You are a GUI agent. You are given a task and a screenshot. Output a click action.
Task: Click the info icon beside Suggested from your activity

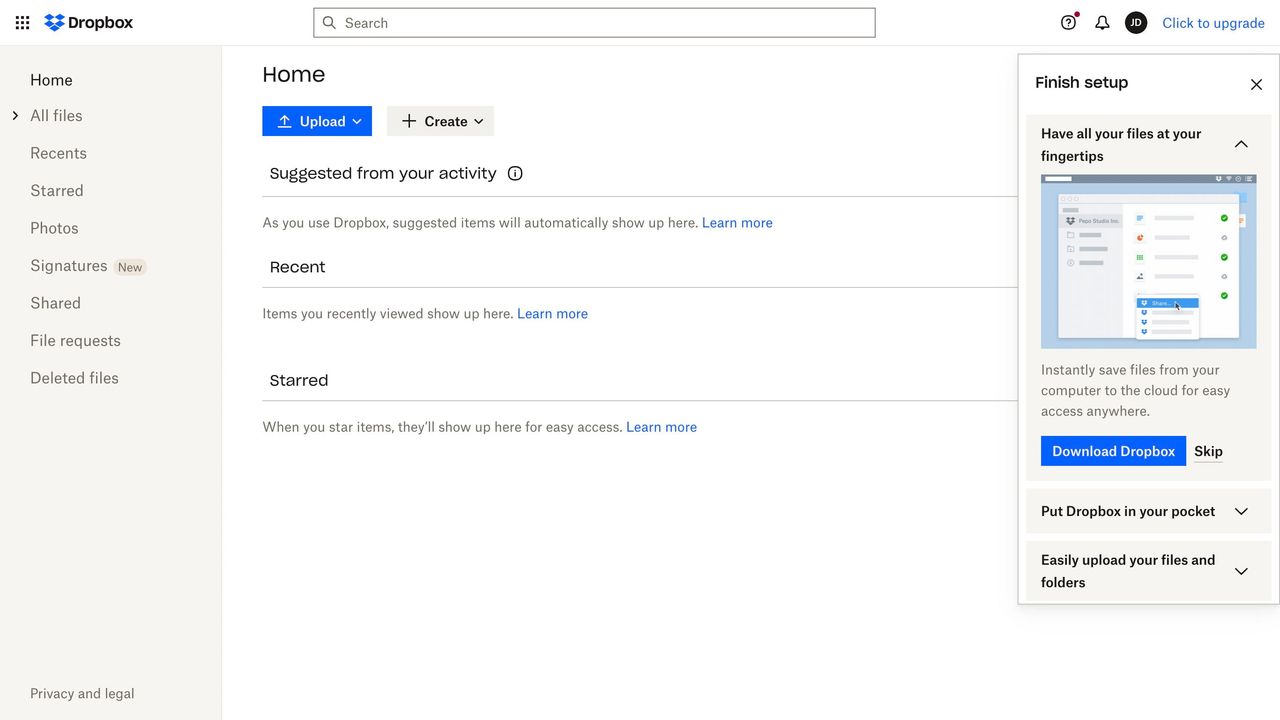coord(515,173)
